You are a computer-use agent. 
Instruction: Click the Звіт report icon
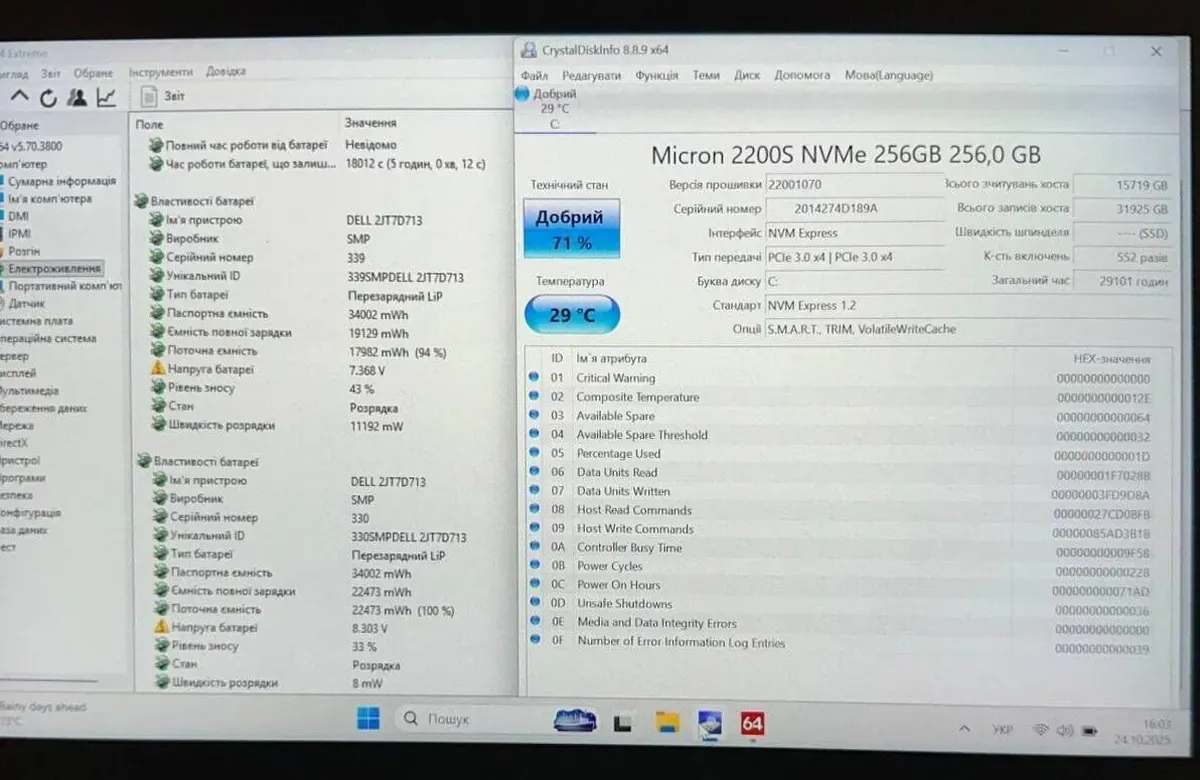point(150,97)
